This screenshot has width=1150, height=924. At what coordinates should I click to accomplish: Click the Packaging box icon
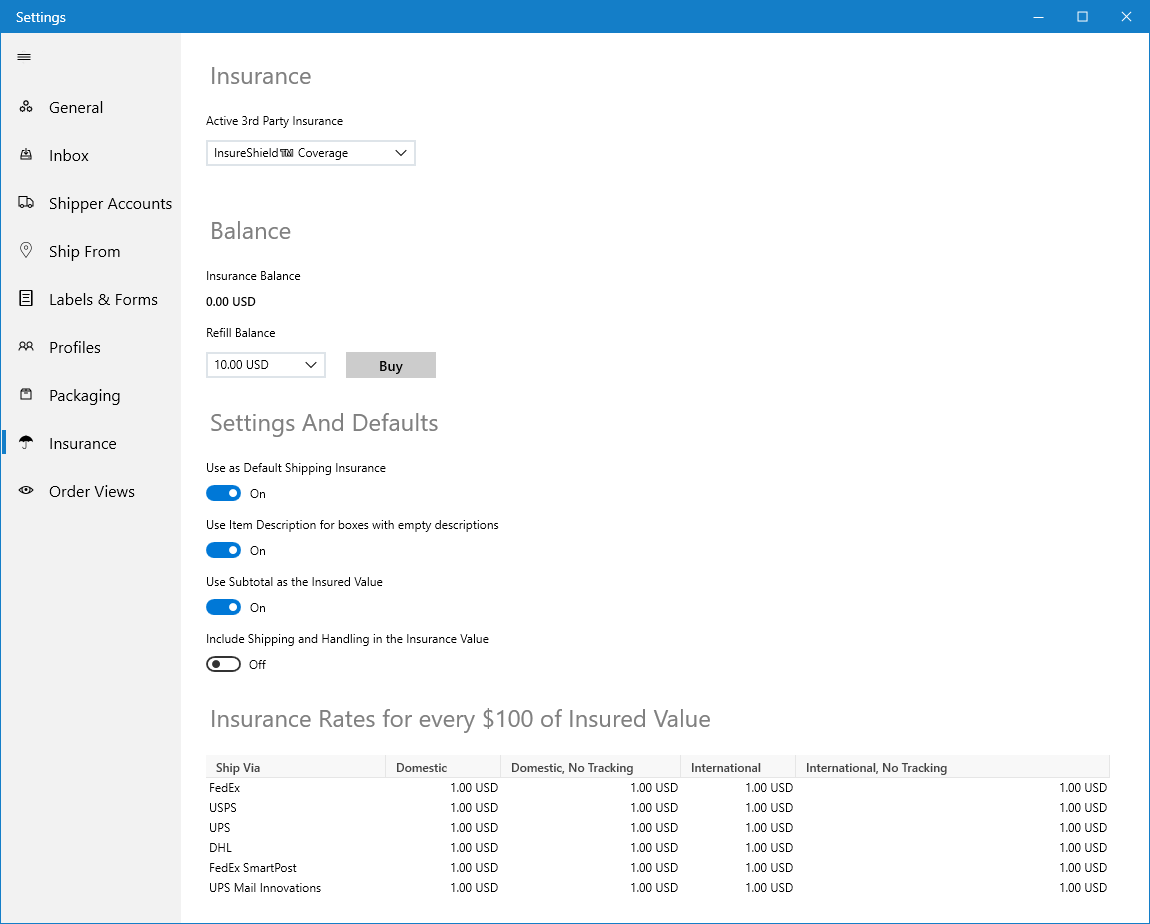point(26,395)
